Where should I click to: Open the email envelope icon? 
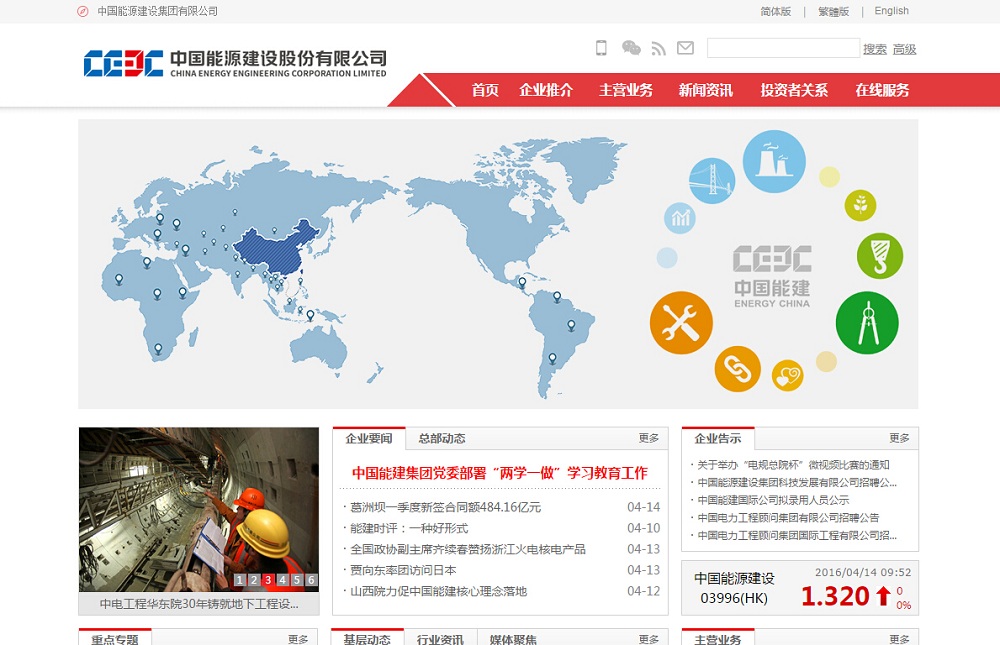(686, 48)
